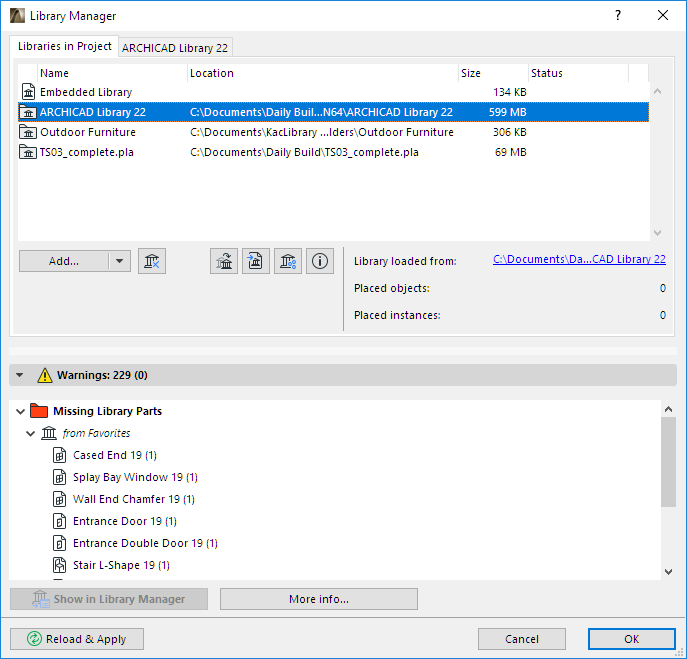The height and width of the screenshot is (659, 687).
Task: Click the OK button
Action: 631,639
